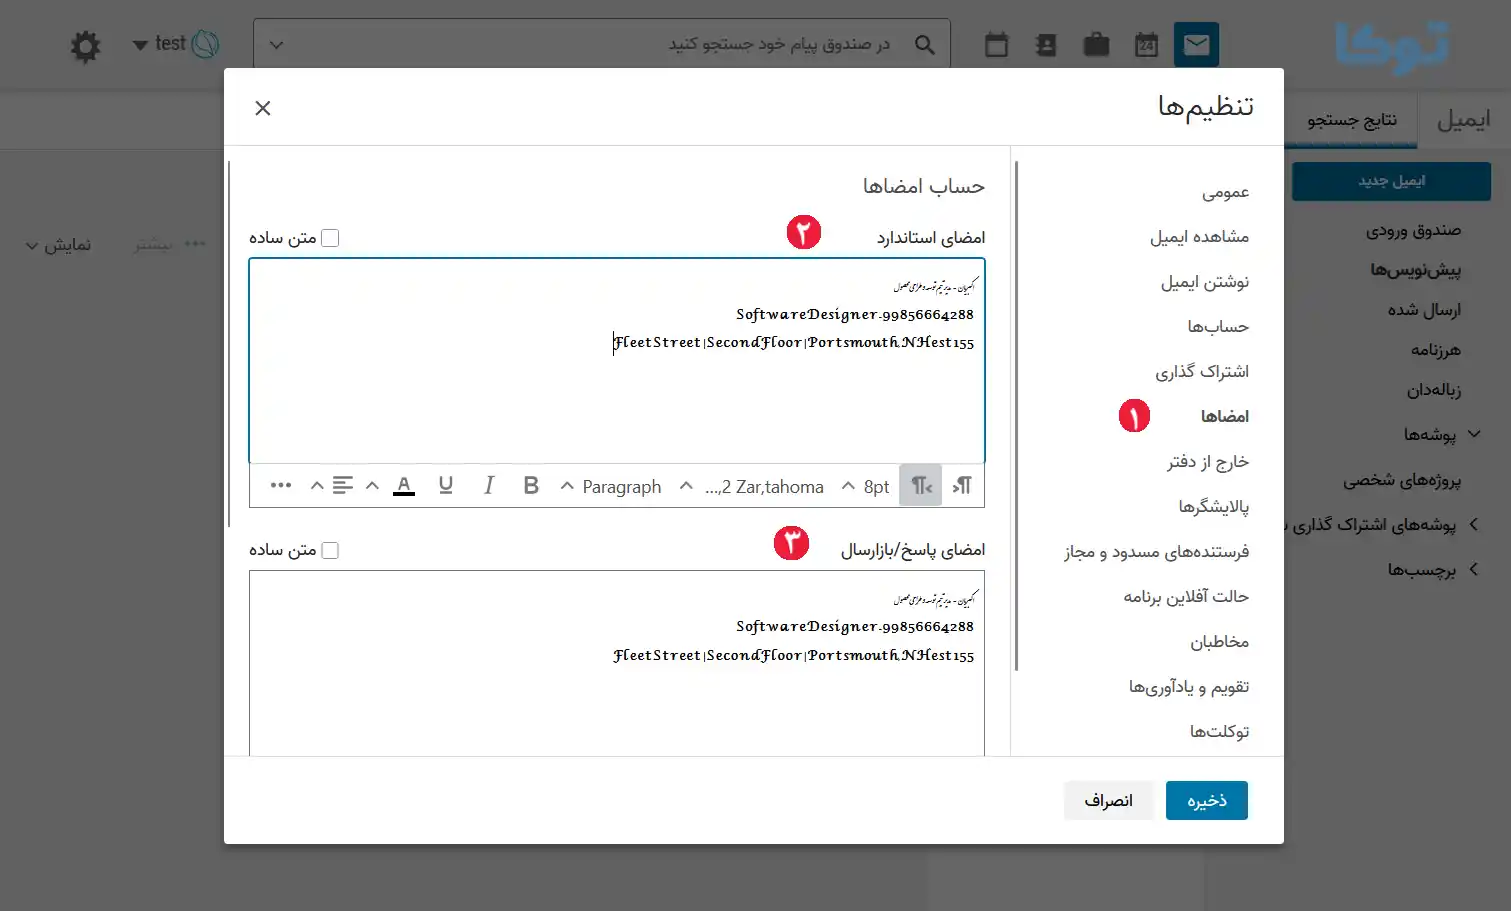Image resolution: width=1511 pixels, height=911 pixels.
Task: Click ایمیل جدید new email button
Action: click(1391, 182)
